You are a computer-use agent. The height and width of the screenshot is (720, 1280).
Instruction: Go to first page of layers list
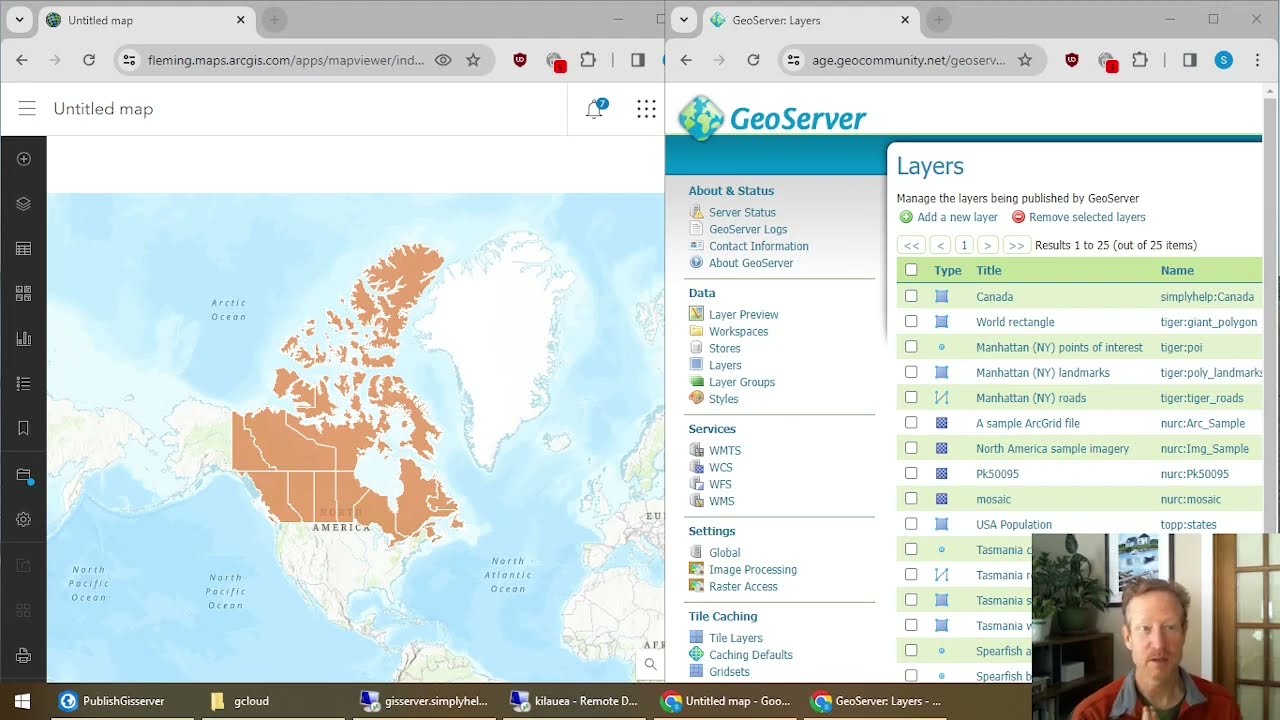tap(911, 245)
